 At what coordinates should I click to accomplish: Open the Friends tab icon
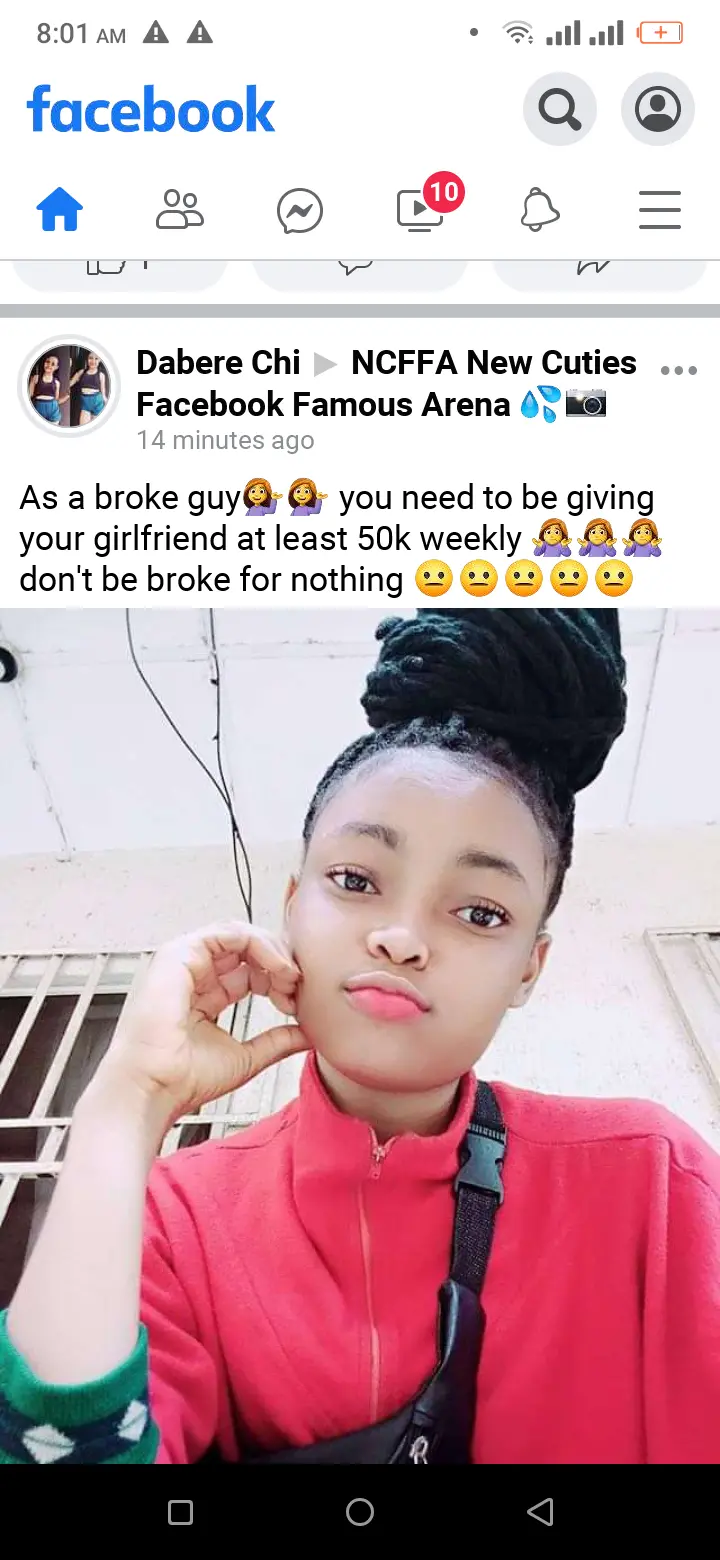tap(180, 211)
